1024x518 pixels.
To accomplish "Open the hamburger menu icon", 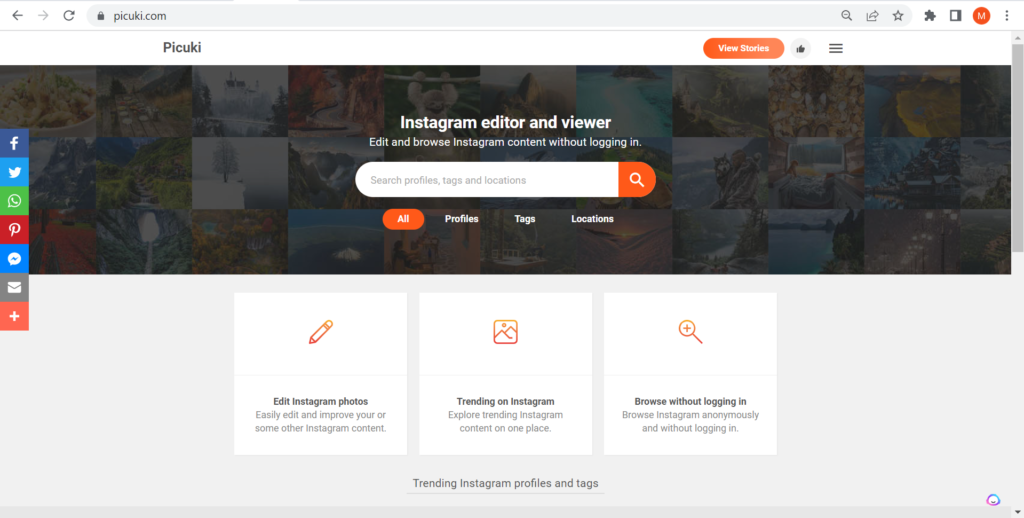I will click(836, 48).
